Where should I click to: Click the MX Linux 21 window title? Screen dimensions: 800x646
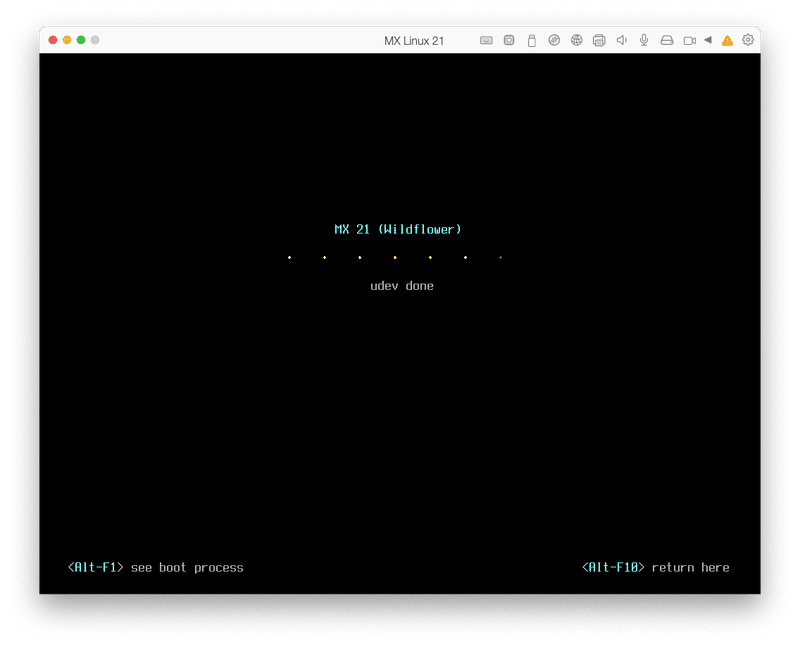[x=414, y=41]
